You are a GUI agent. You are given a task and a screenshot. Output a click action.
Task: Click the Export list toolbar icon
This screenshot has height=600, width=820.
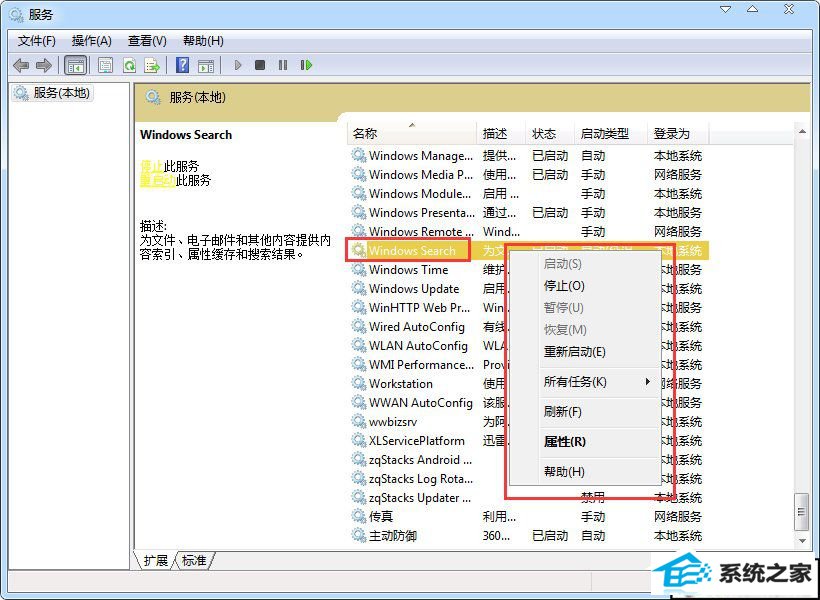click(152, 65)
